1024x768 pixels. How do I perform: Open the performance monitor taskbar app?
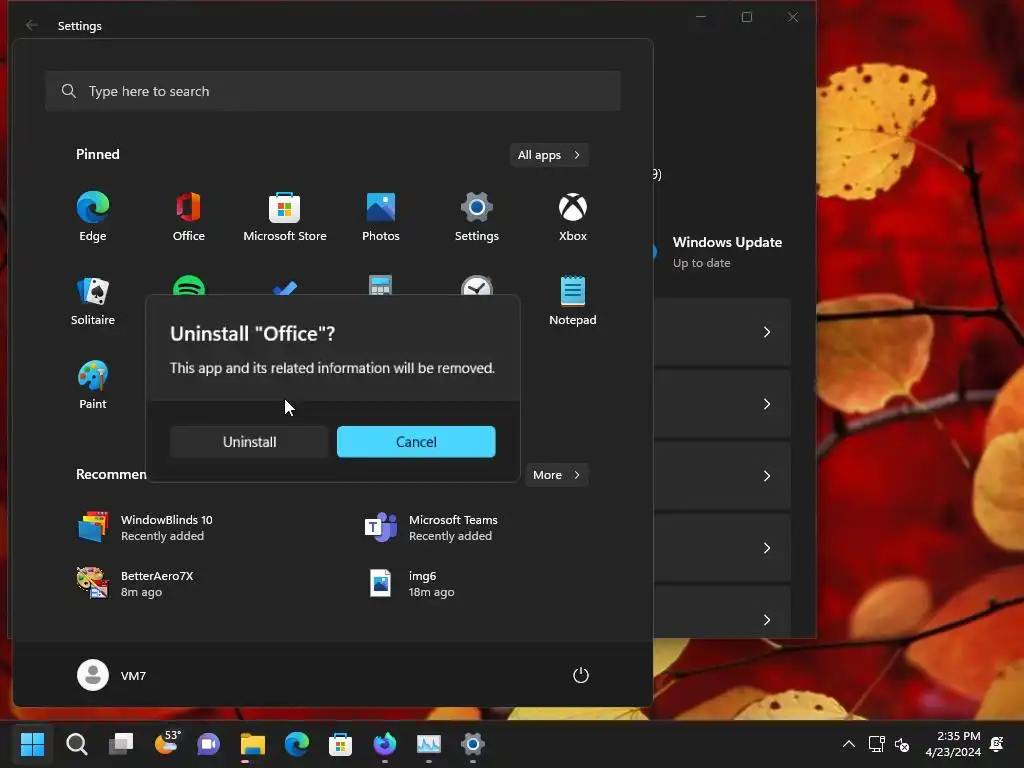pyautogui.click(x=428, y=744)
